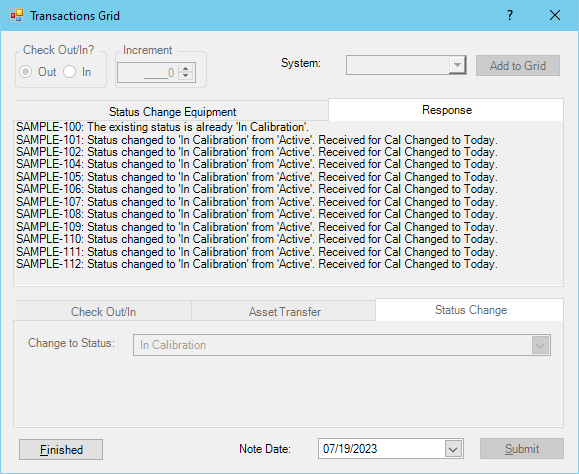This screenshot has width=579, height=474.
Task: Select the In radio button
Action: click(69, 72)
